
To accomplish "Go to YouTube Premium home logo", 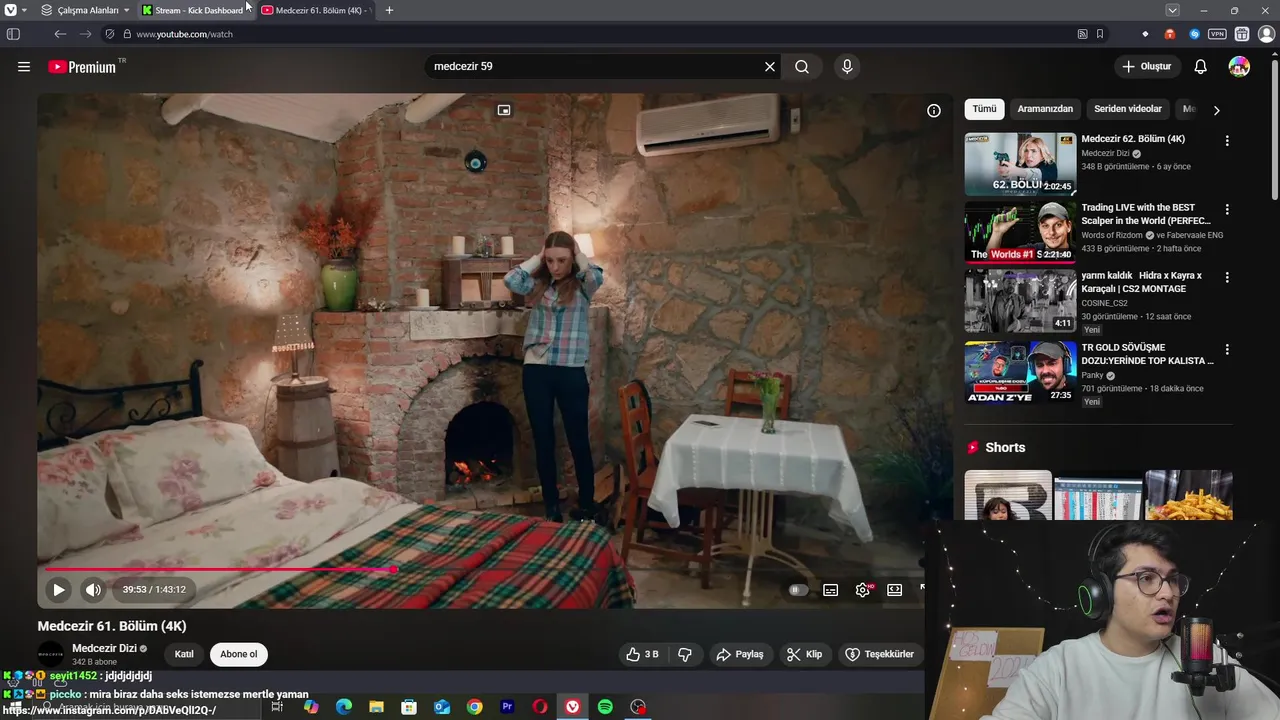I will coord(83,67).
